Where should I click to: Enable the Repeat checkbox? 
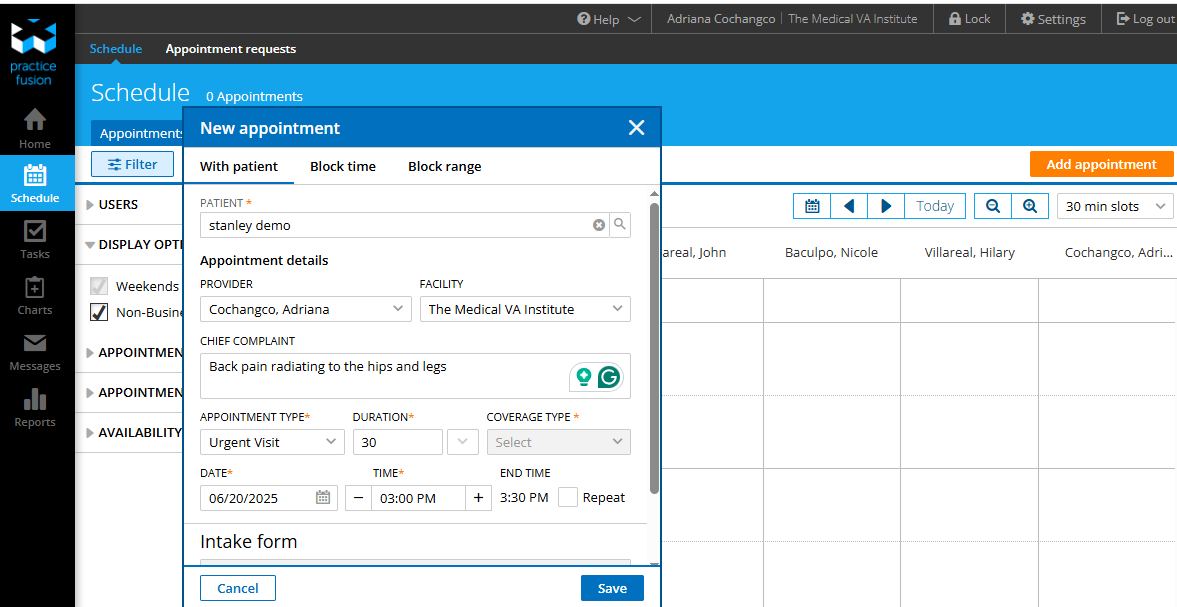[x=568, y=497]
